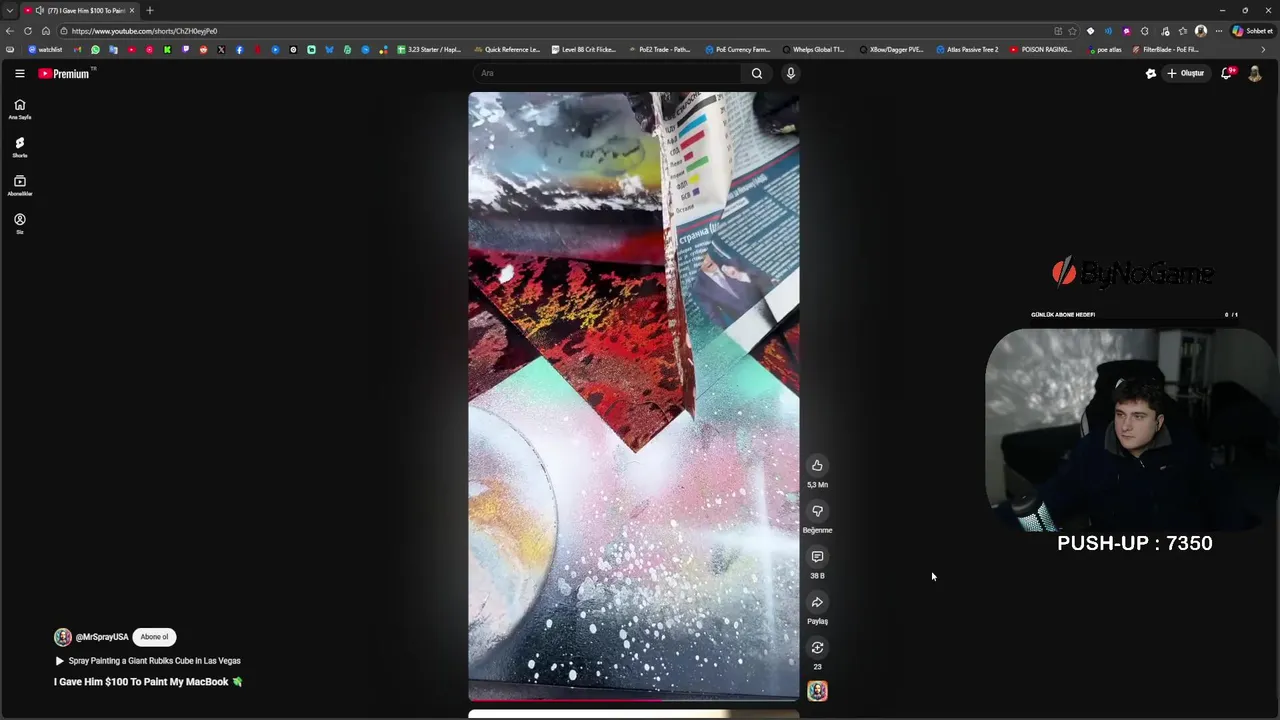
Task: Pause the Short by clicking the video
Action: (634, 396)
